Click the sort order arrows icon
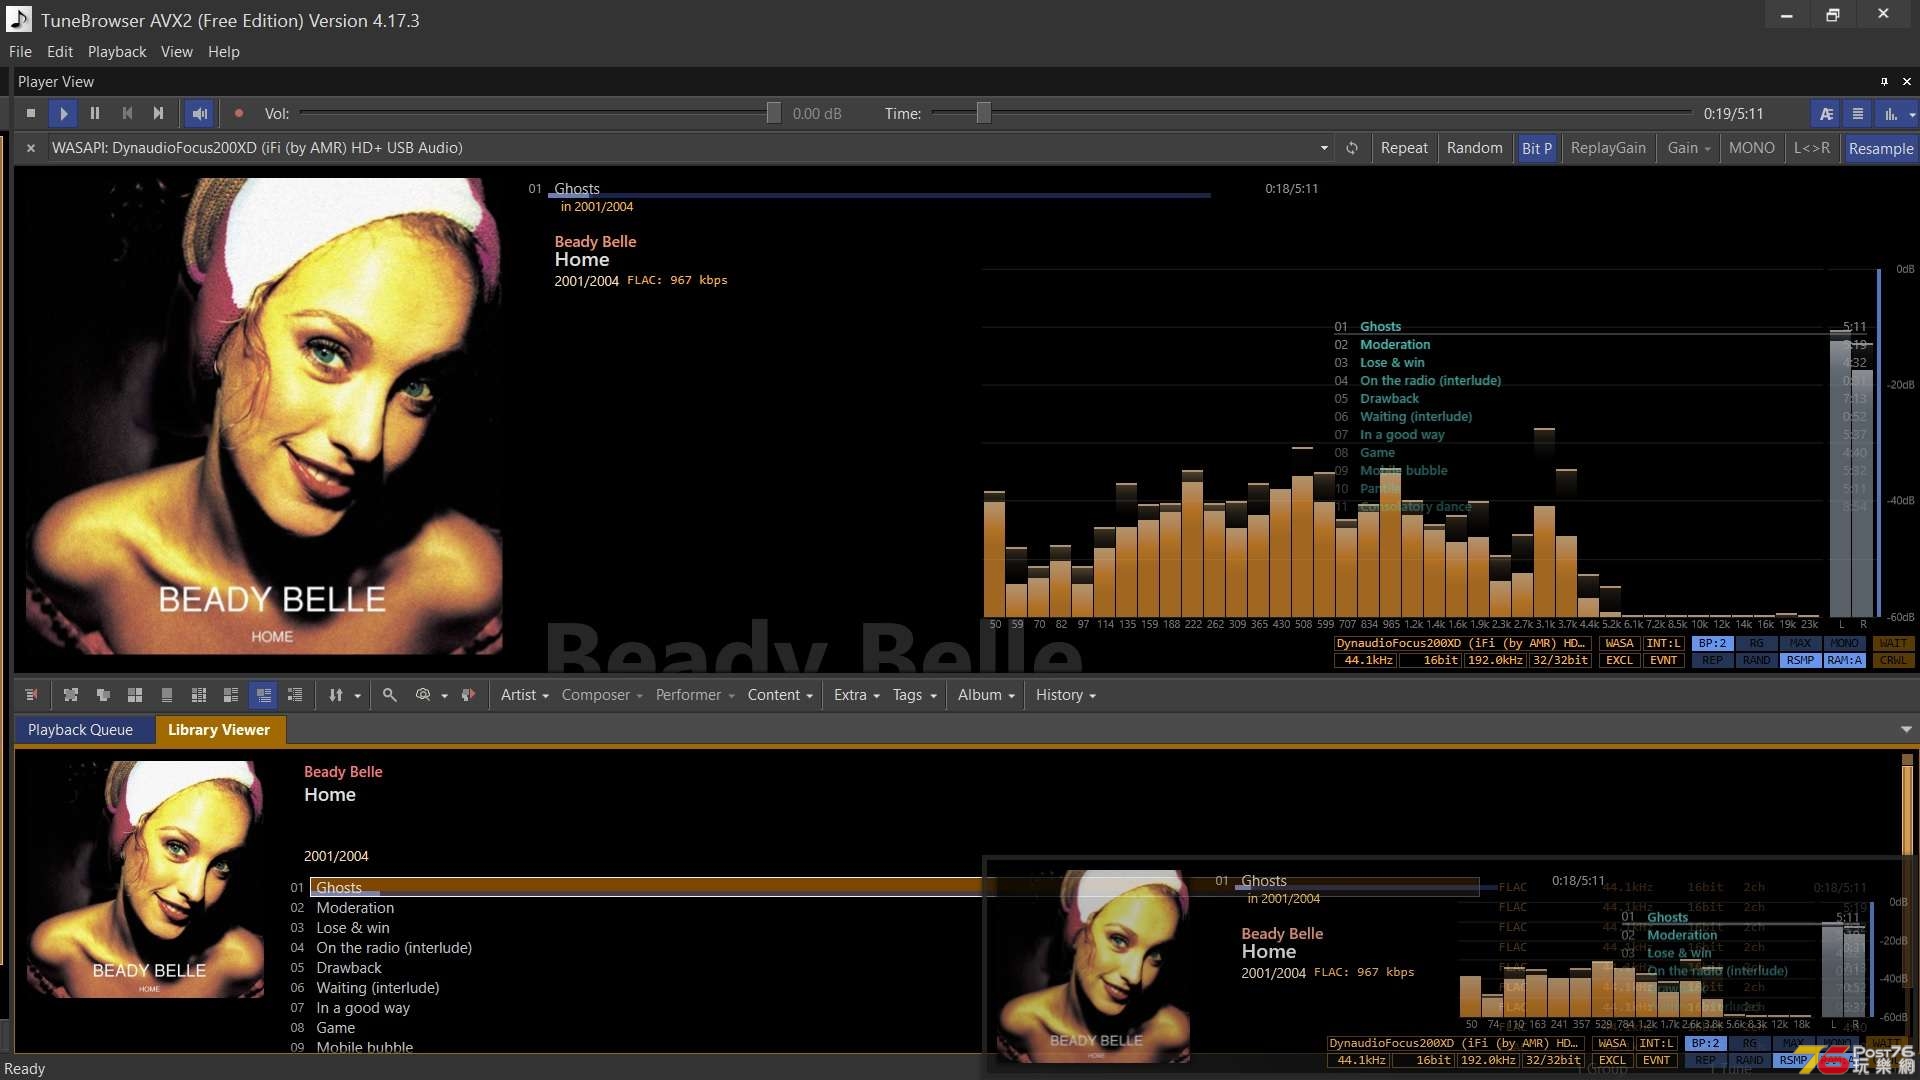1920x1080 pixels. tap(336, 695)
